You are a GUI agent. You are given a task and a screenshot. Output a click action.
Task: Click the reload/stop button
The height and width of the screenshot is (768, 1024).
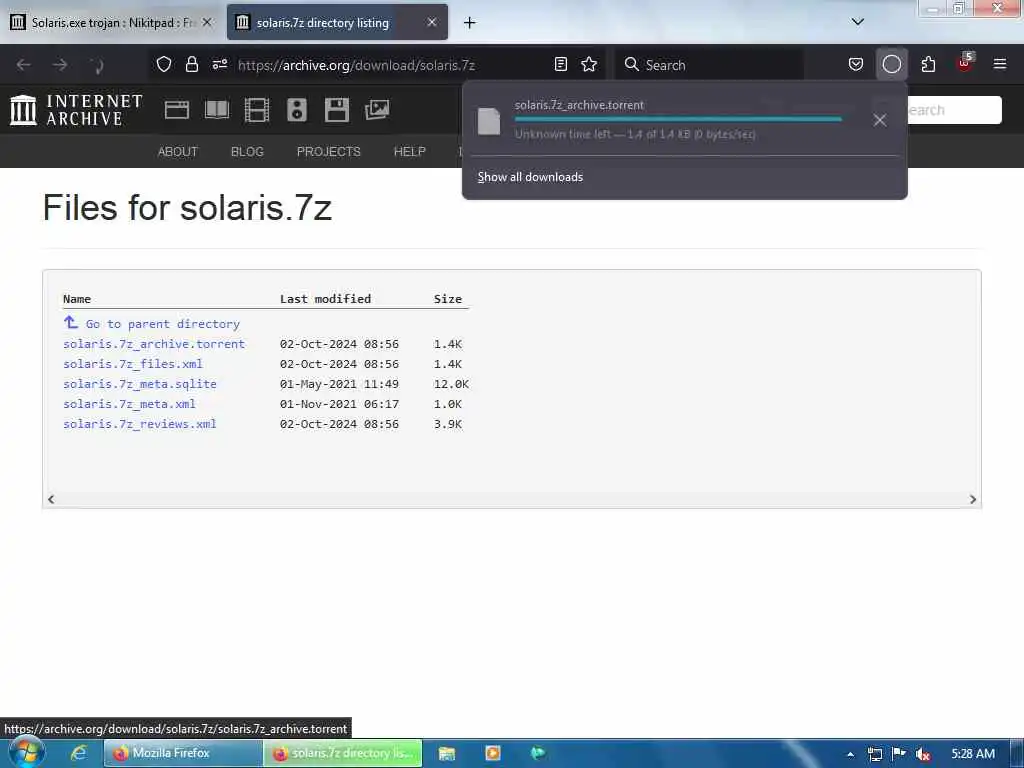97,65
